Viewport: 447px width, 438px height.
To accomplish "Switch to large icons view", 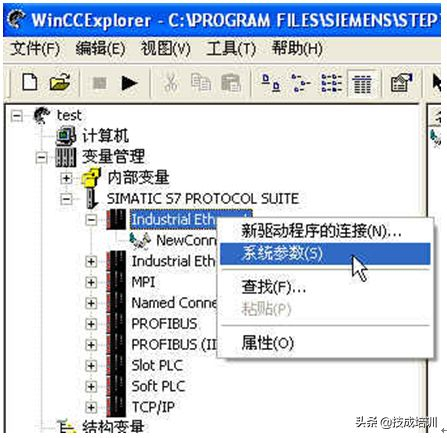I will pos(271,83).
